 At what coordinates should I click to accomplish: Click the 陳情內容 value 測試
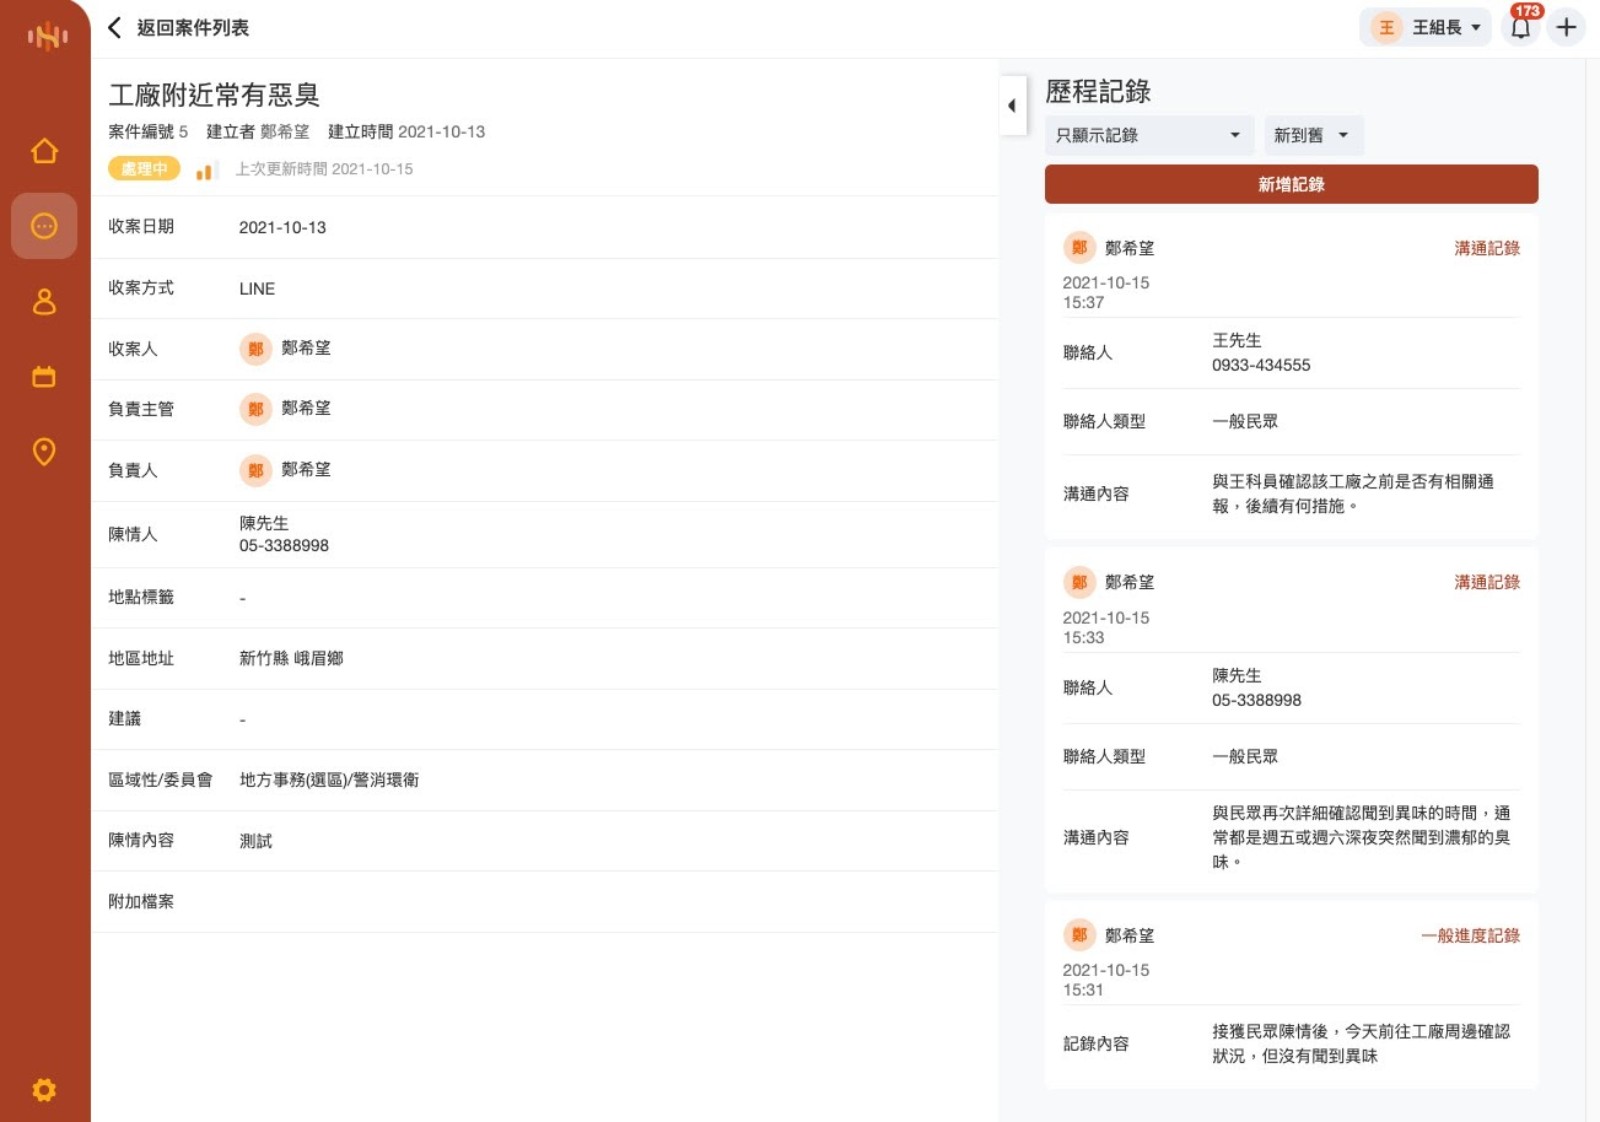[x=256, y=841]
